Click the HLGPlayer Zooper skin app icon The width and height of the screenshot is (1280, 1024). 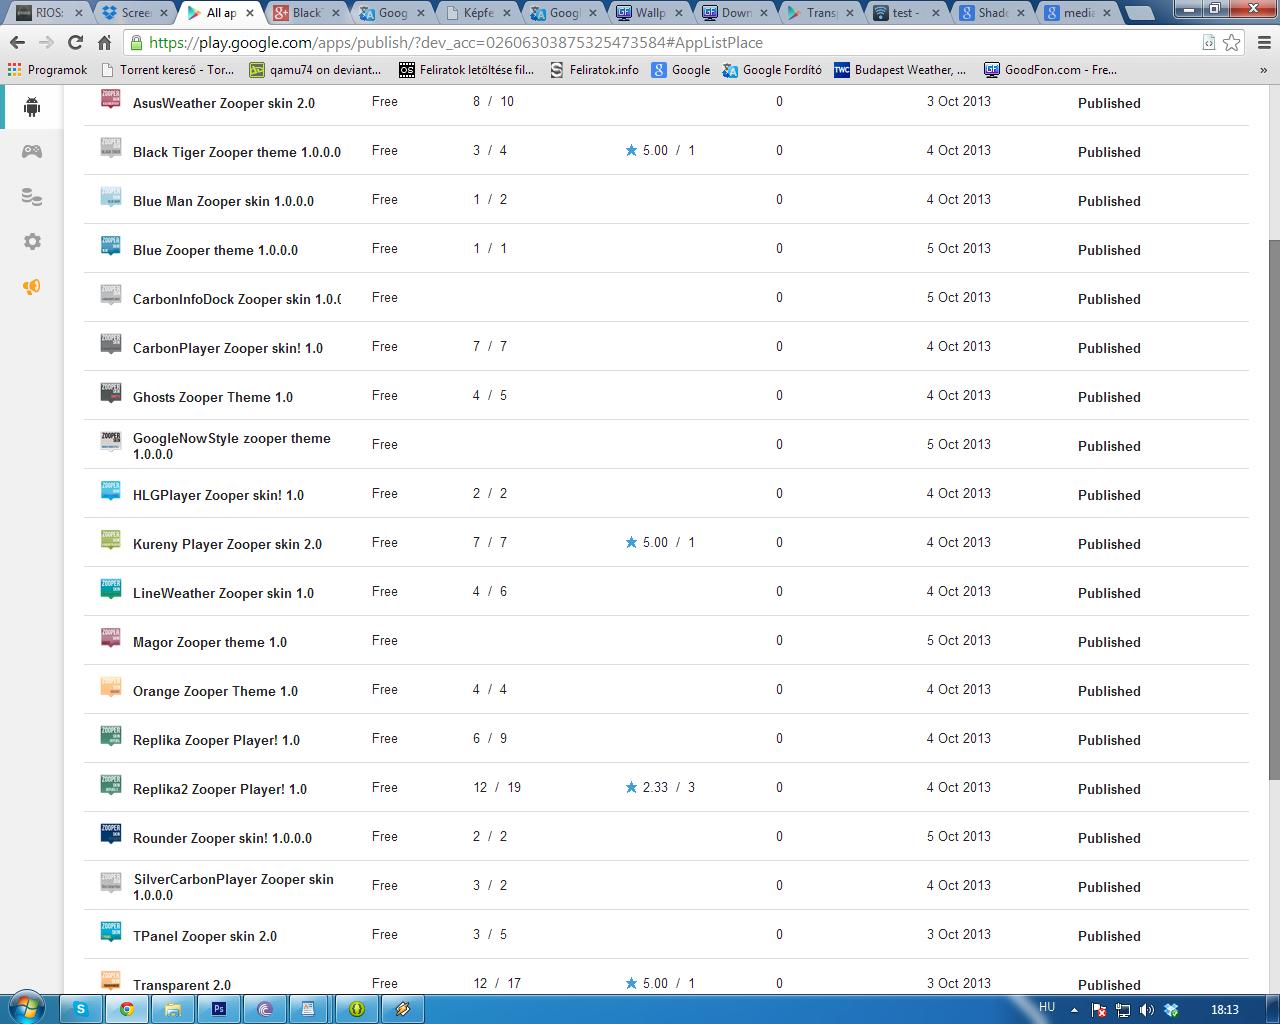111,490
